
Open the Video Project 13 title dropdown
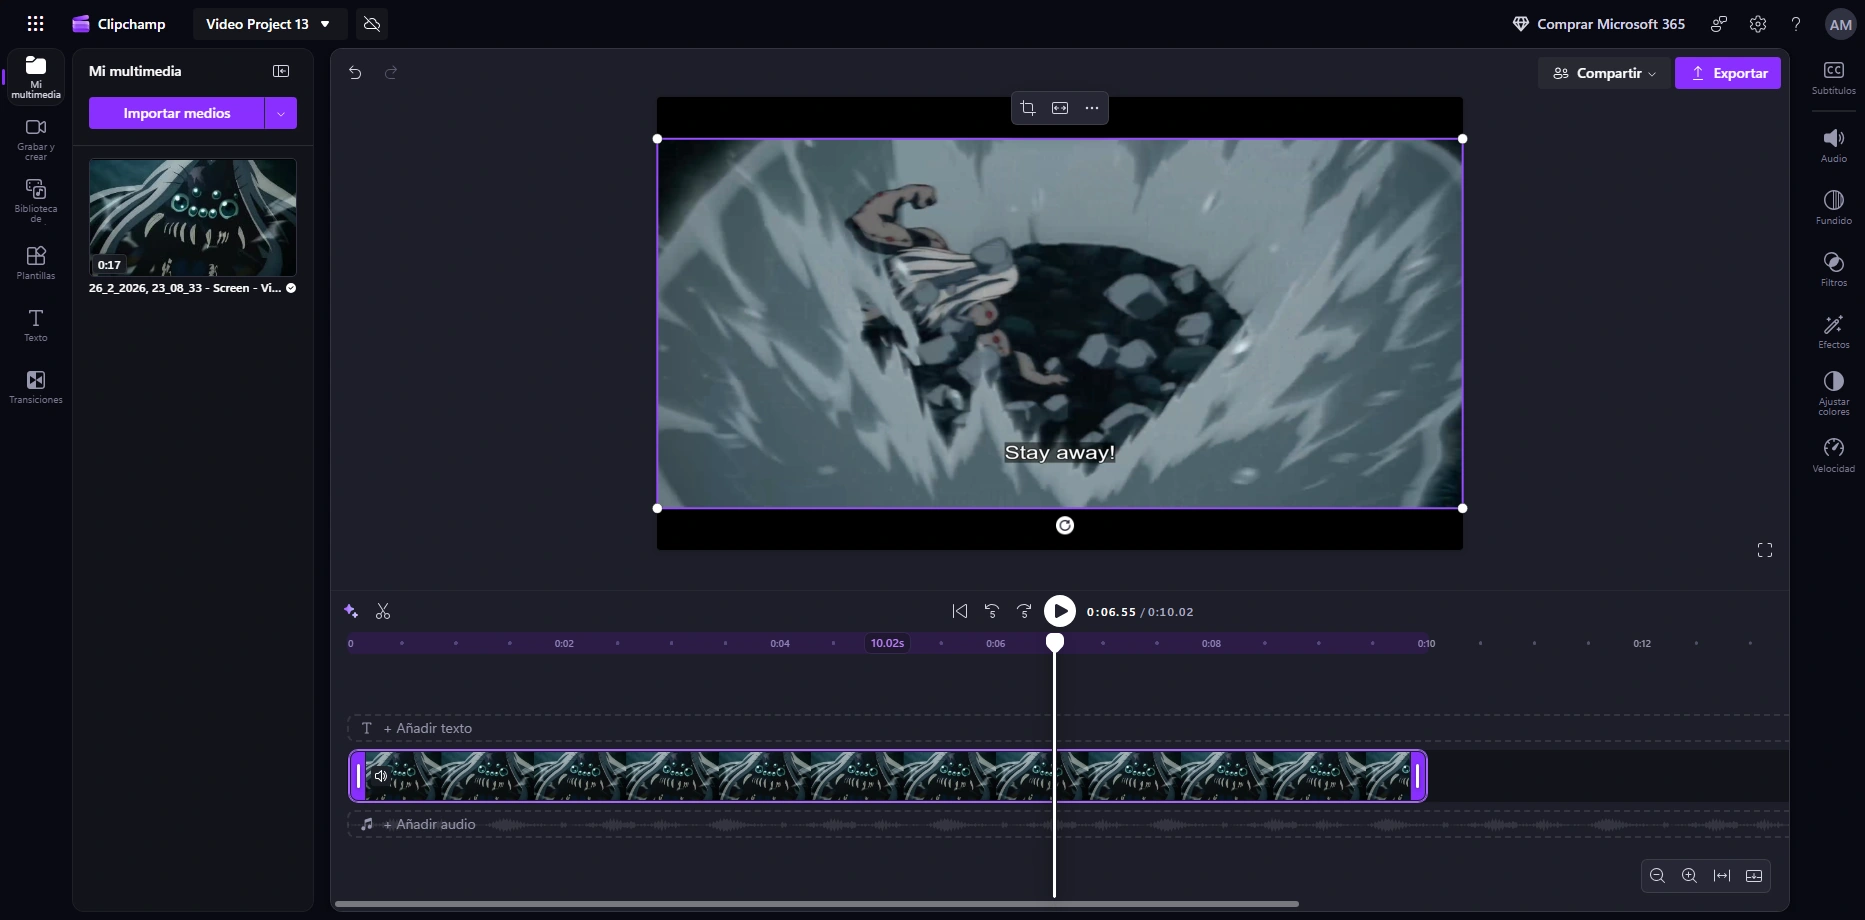tap(268, 24)
